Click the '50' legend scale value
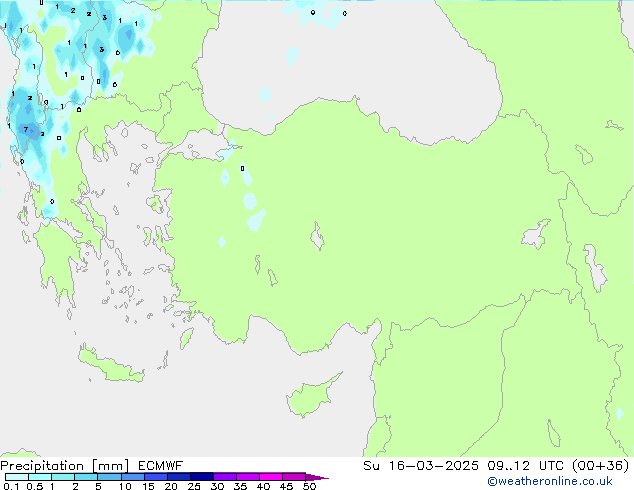This screenshot has height=490, width=634. [309, 486]
